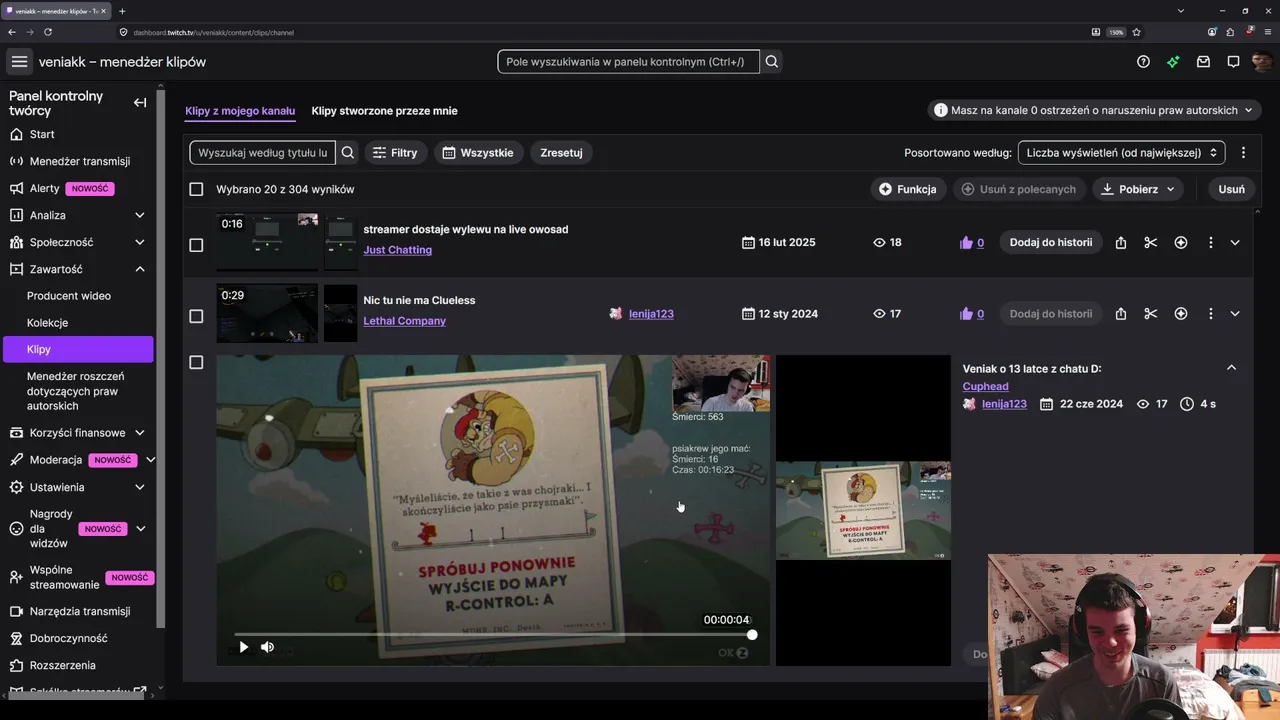Go back in the browser
1280x720 pixels.
pyautogui.click(x=12, y=32)
